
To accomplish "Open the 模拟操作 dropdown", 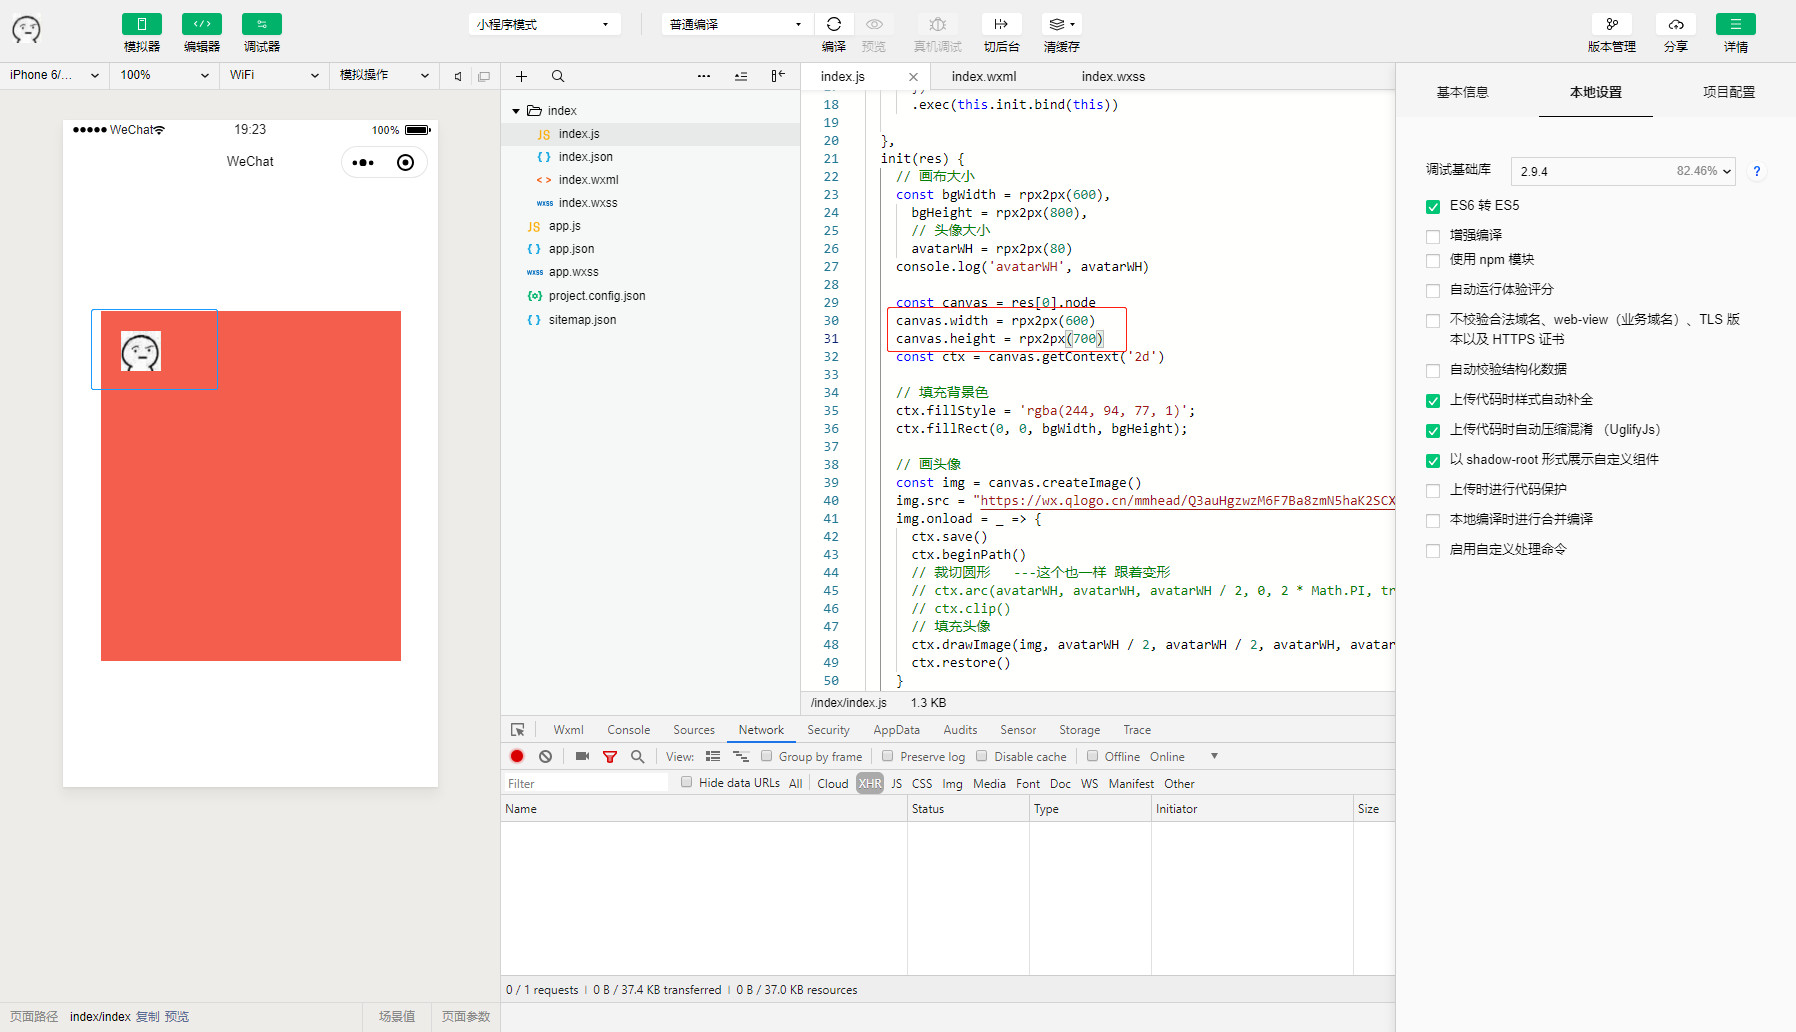I will (x=384, y=75).
